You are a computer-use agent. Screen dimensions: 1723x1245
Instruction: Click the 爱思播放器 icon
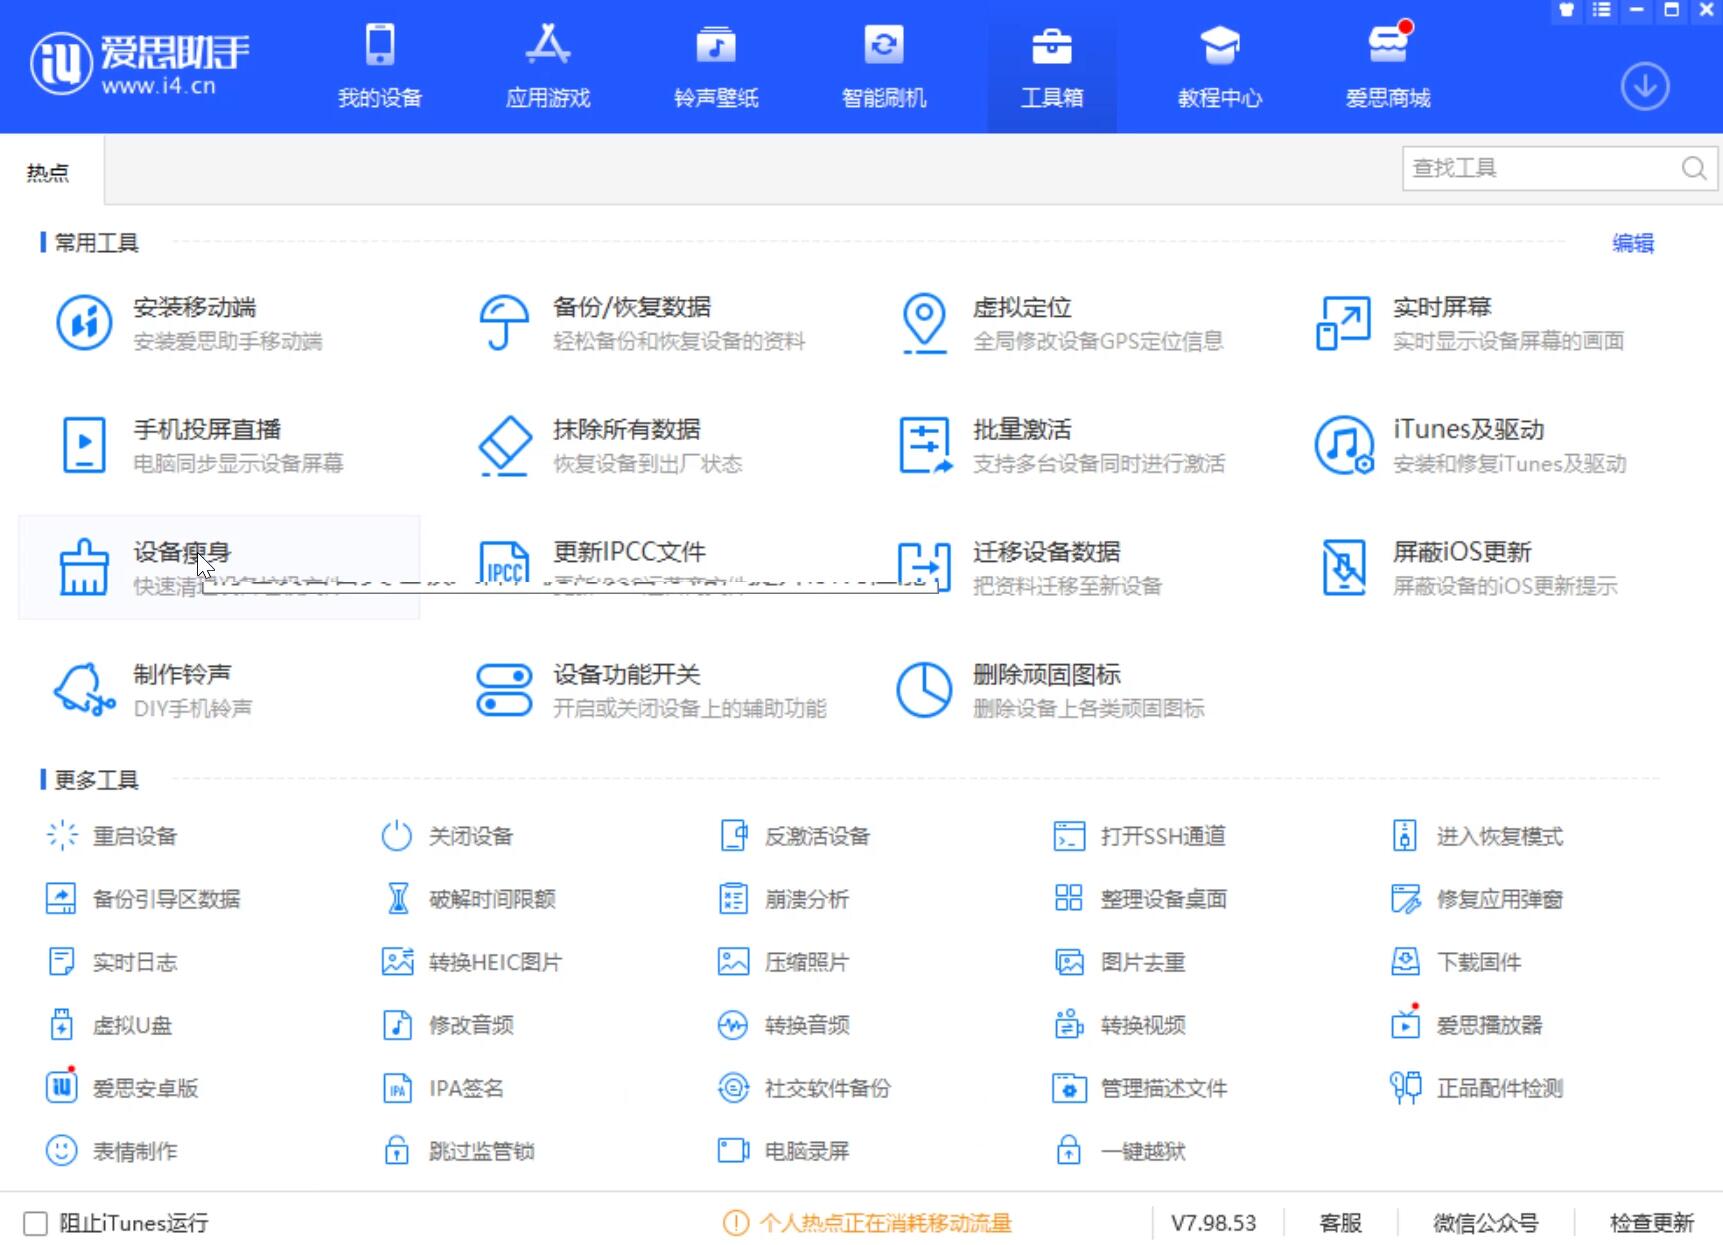click(1406, 1022)
